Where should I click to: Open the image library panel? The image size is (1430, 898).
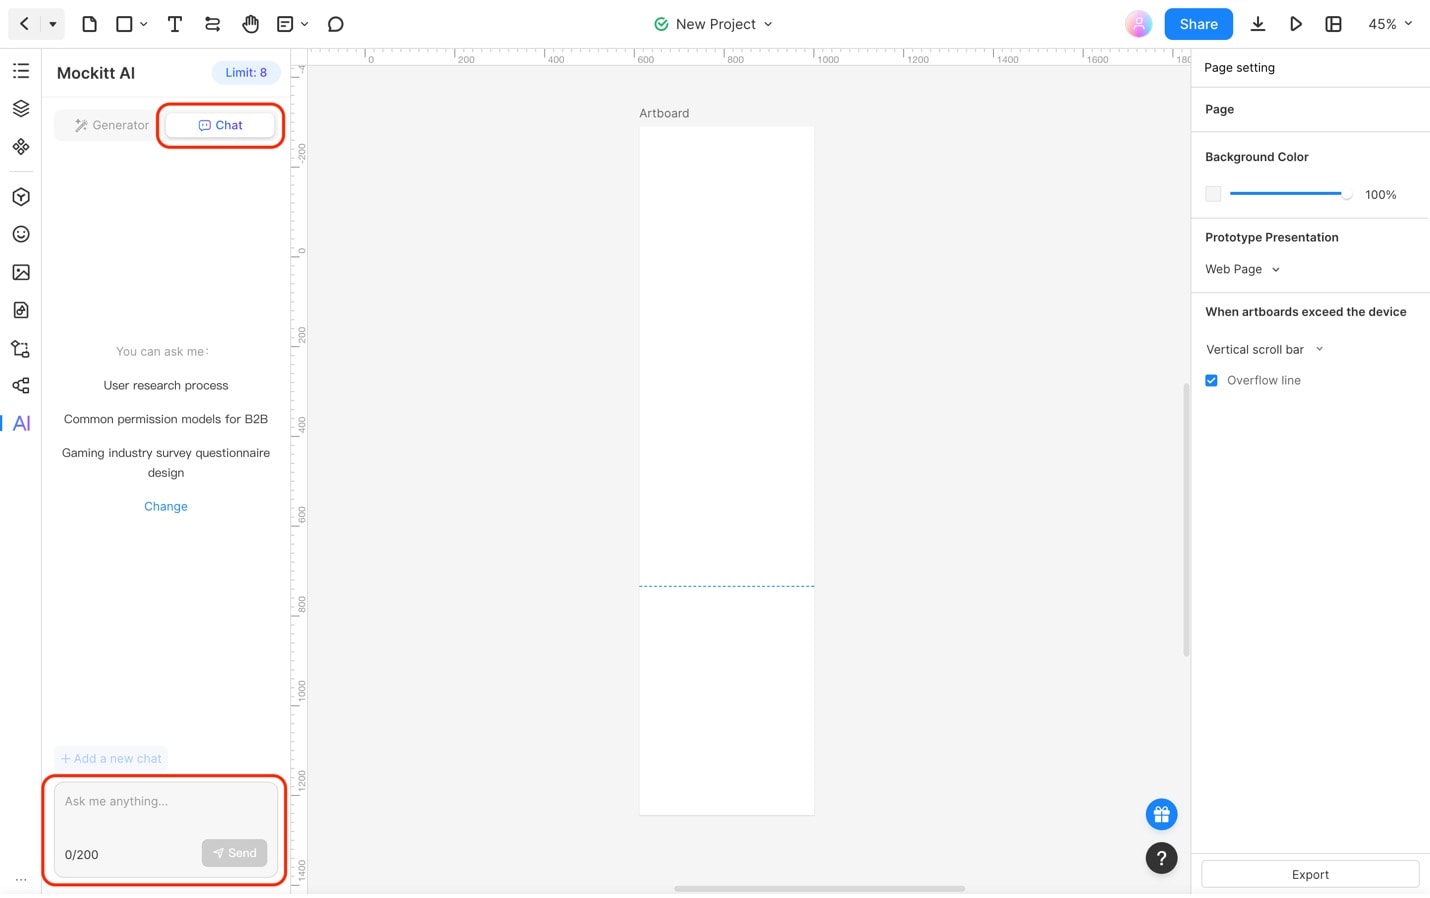[21, 272]
